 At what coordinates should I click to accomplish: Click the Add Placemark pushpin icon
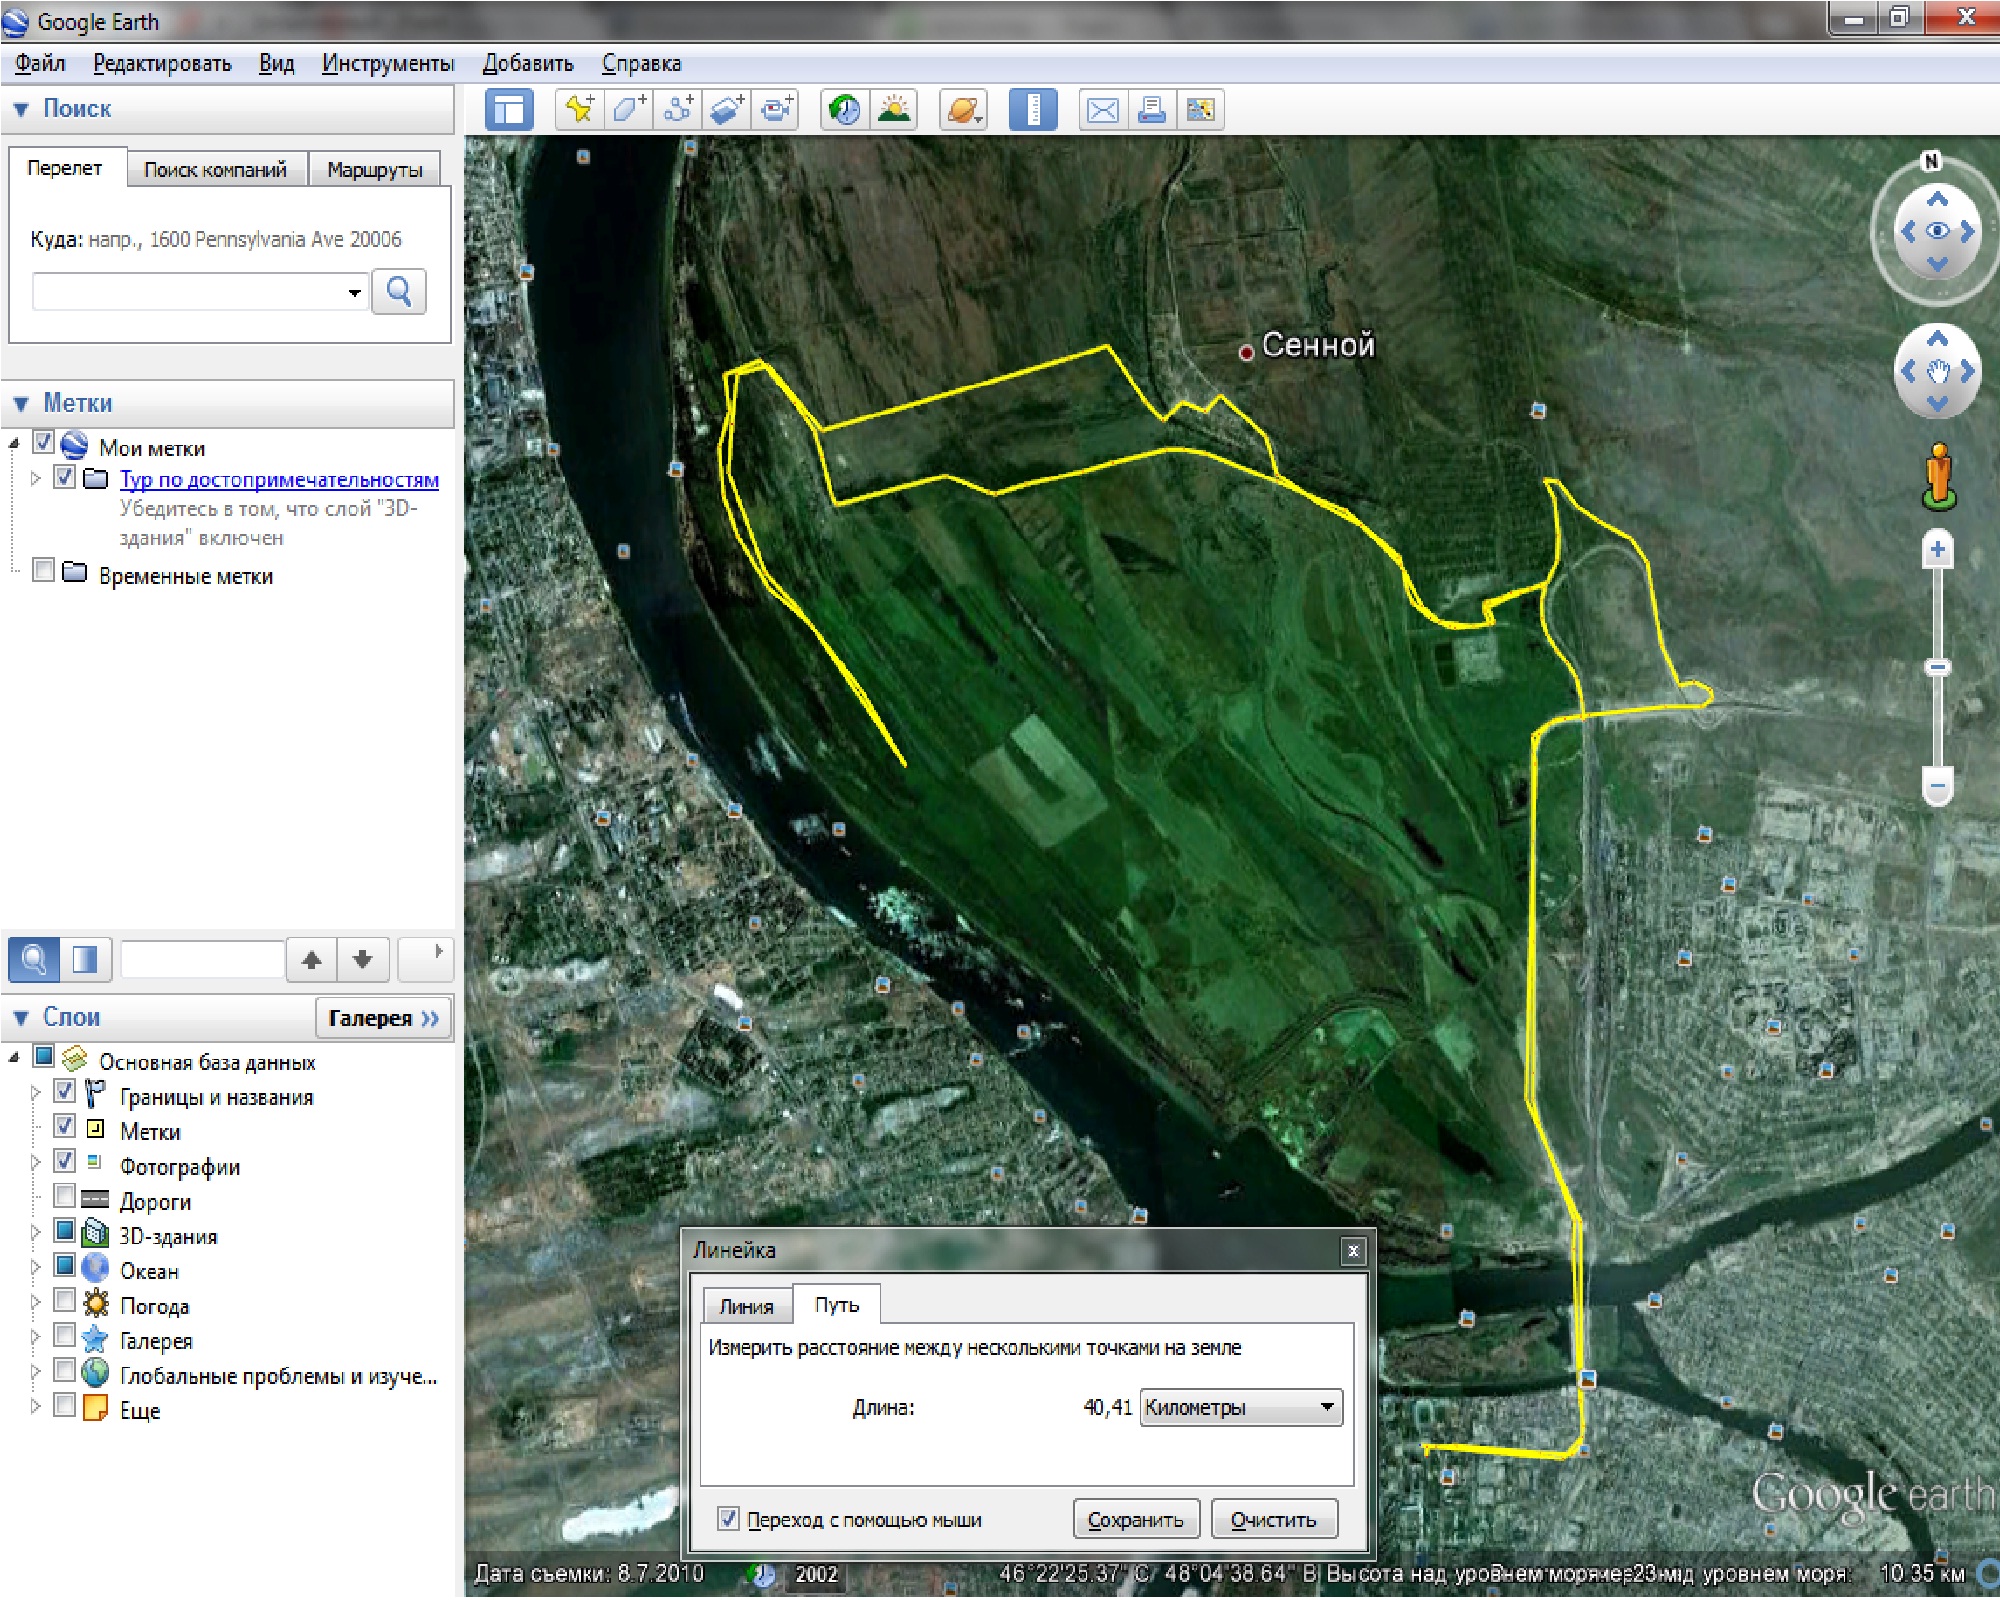(x=579, y=109)
